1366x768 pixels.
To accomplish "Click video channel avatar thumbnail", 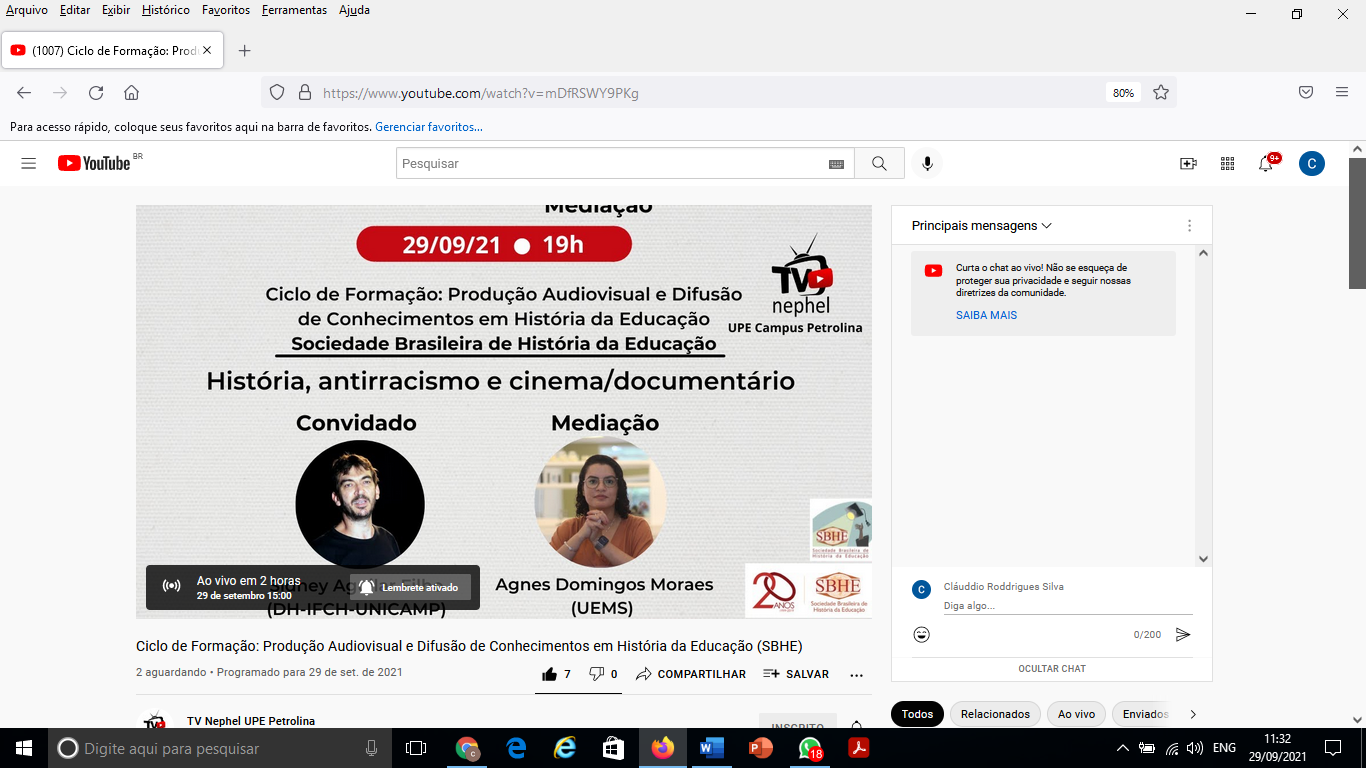I will click(153, 720).
